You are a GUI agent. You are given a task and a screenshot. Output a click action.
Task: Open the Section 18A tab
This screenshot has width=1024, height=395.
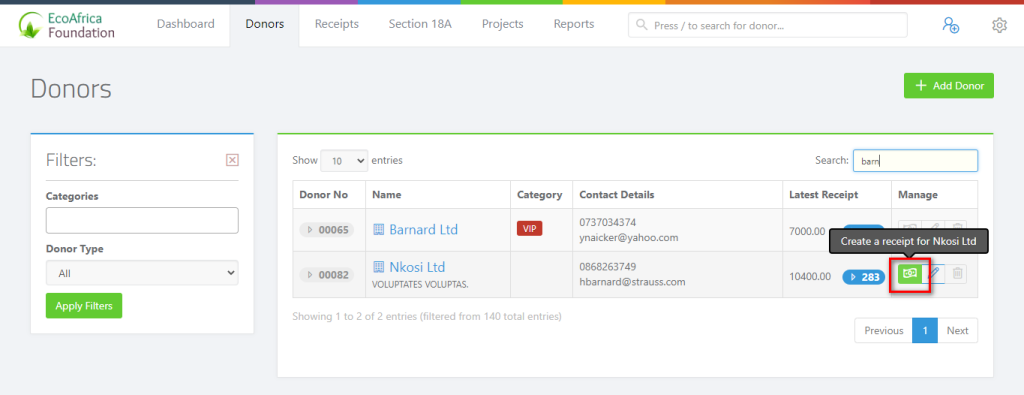(x=420, y=24)
